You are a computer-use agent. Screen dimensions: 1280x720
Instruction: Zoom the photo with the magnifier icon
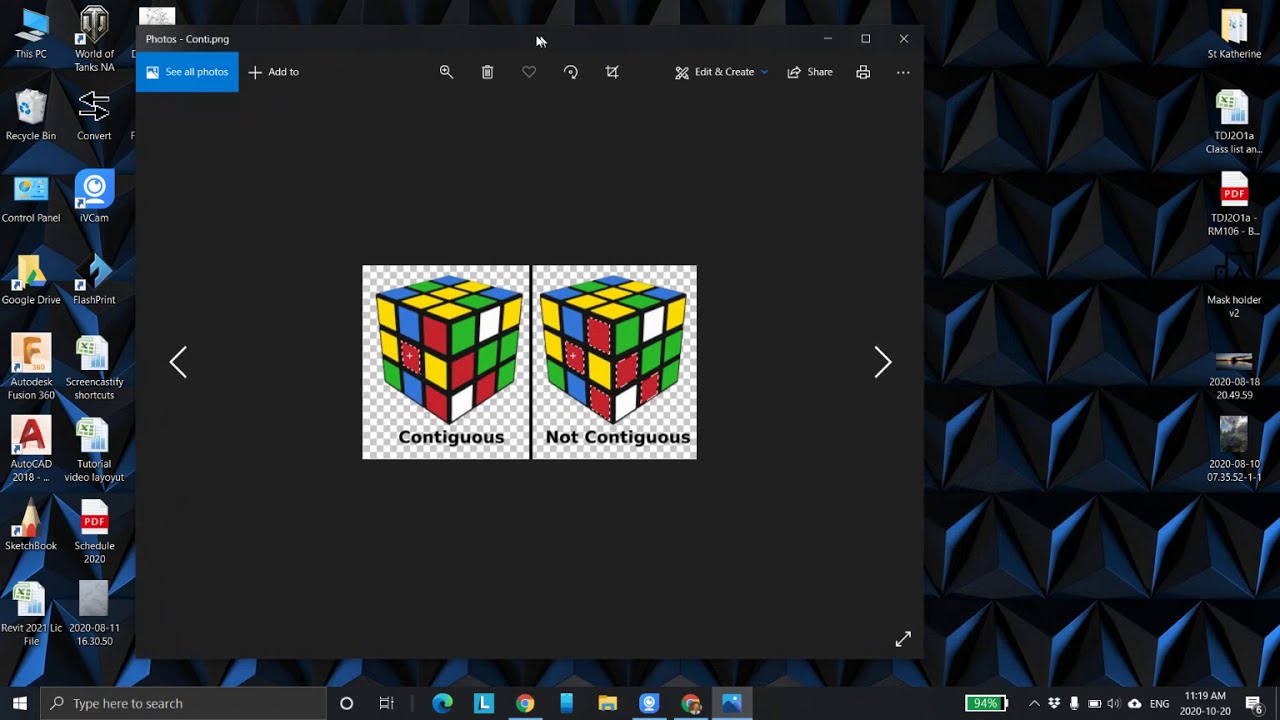pyautogui.click(x=446, y=72)
